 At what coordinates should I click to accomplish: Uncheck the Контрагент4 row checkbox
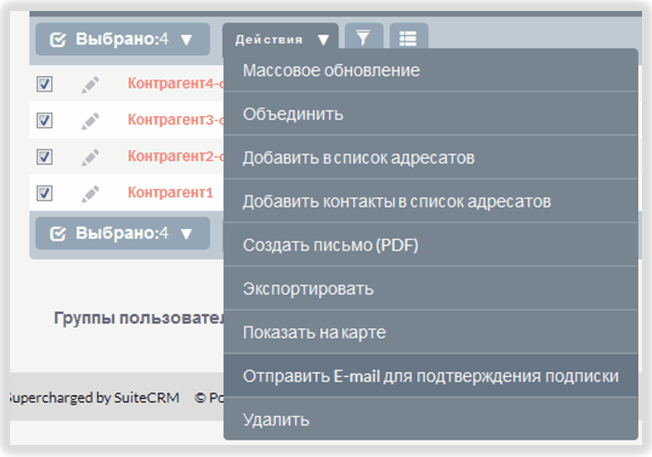(44, 84)
